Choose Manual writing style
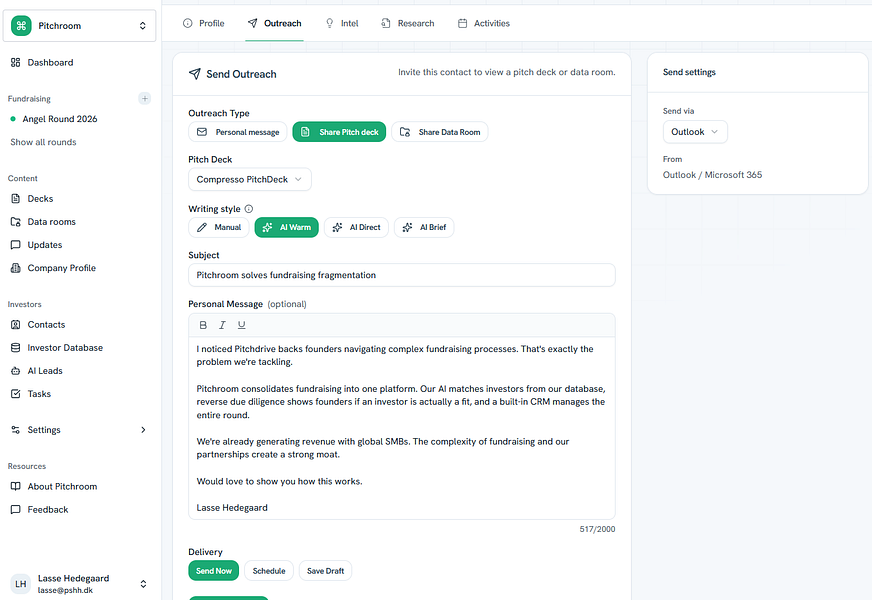The width and height of the screenshot is (872, 600). [219, 227]
